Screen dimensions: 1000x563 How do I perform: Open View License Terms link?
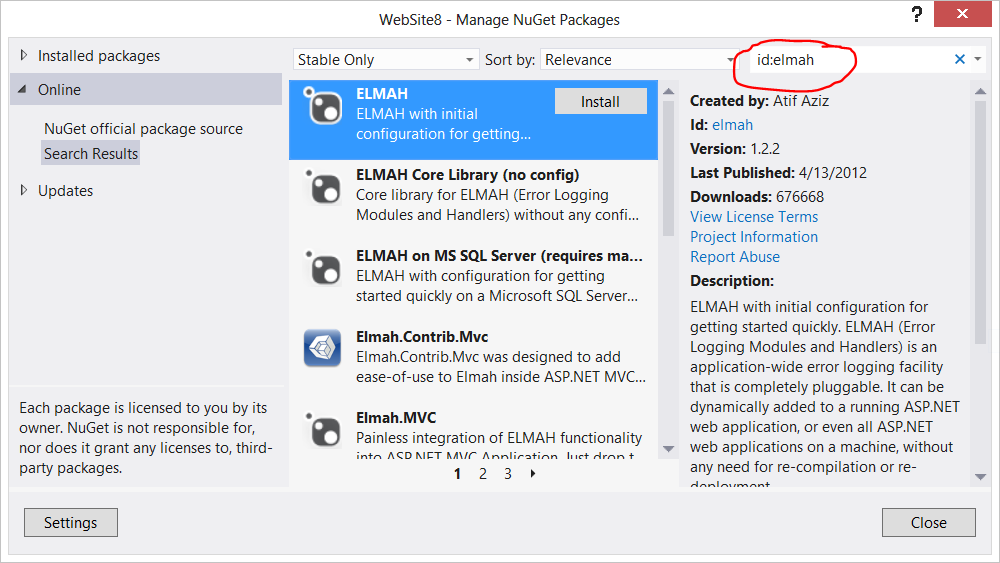[753, 217]
